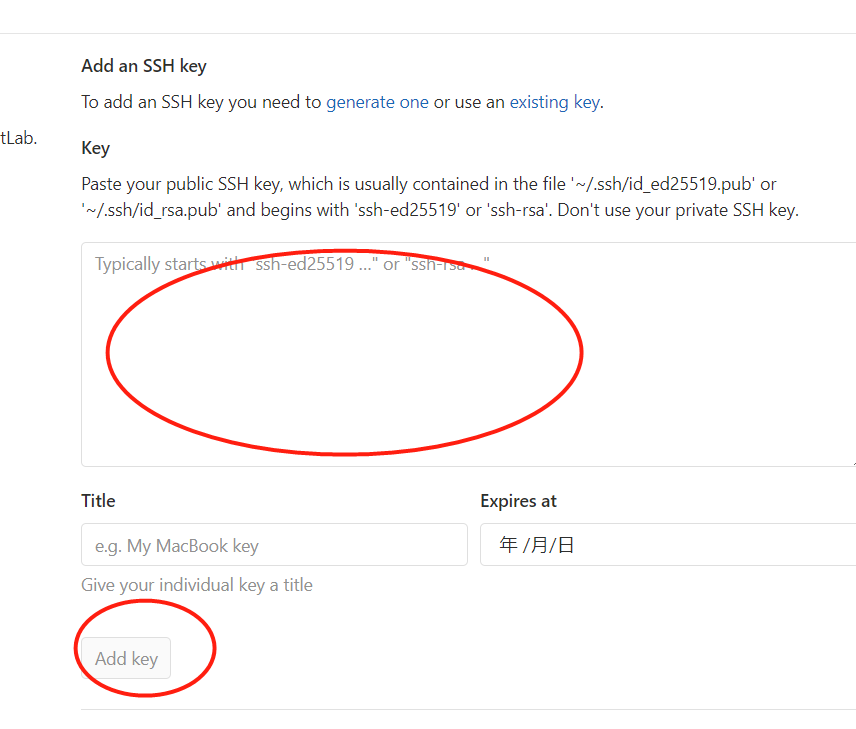Select the 'Paste your public SSH key' description
The image size is (856, 729).
point(439,197)
